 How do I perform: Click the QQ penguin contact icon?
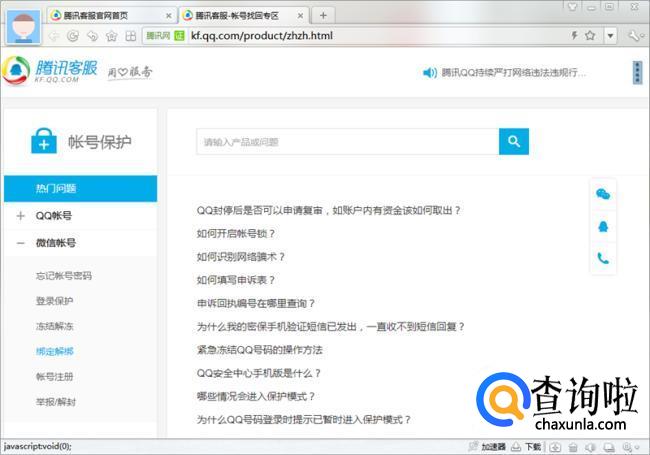[603, 227]
